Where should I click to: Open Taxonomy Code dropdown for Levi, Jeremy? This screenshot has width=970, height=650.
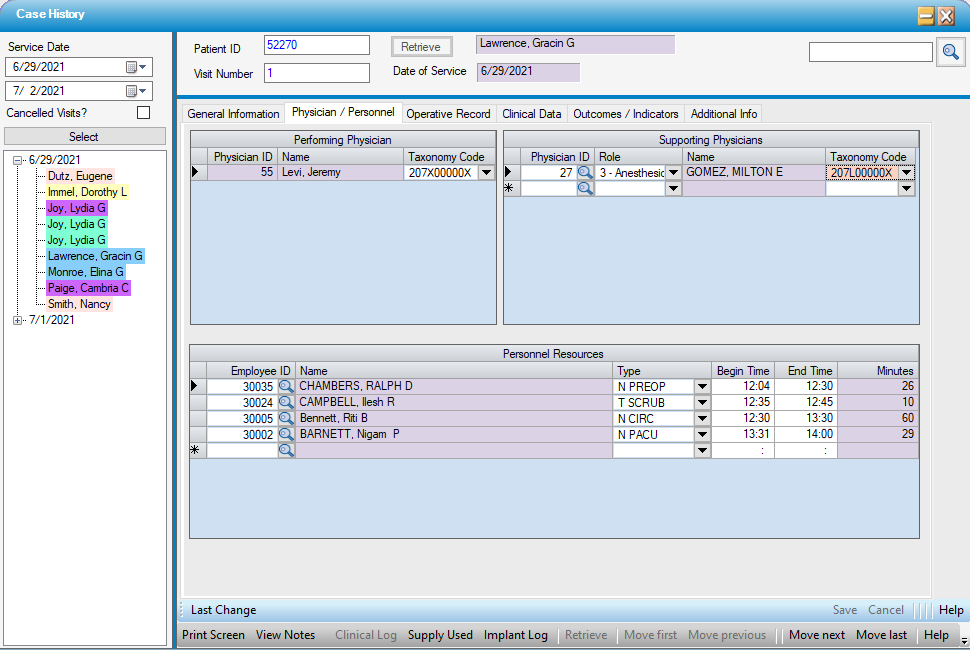tap(486, 173)
